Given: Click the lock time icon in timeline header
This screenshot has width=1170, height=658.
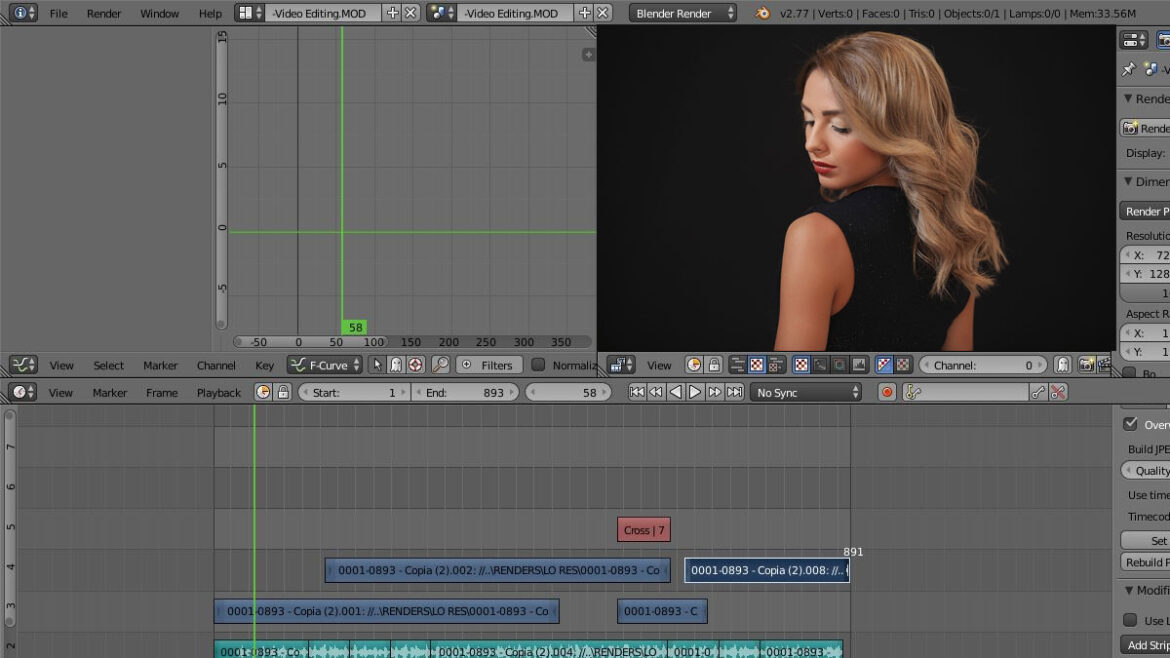Looking at the screenshot, I should tap(283, 393).
